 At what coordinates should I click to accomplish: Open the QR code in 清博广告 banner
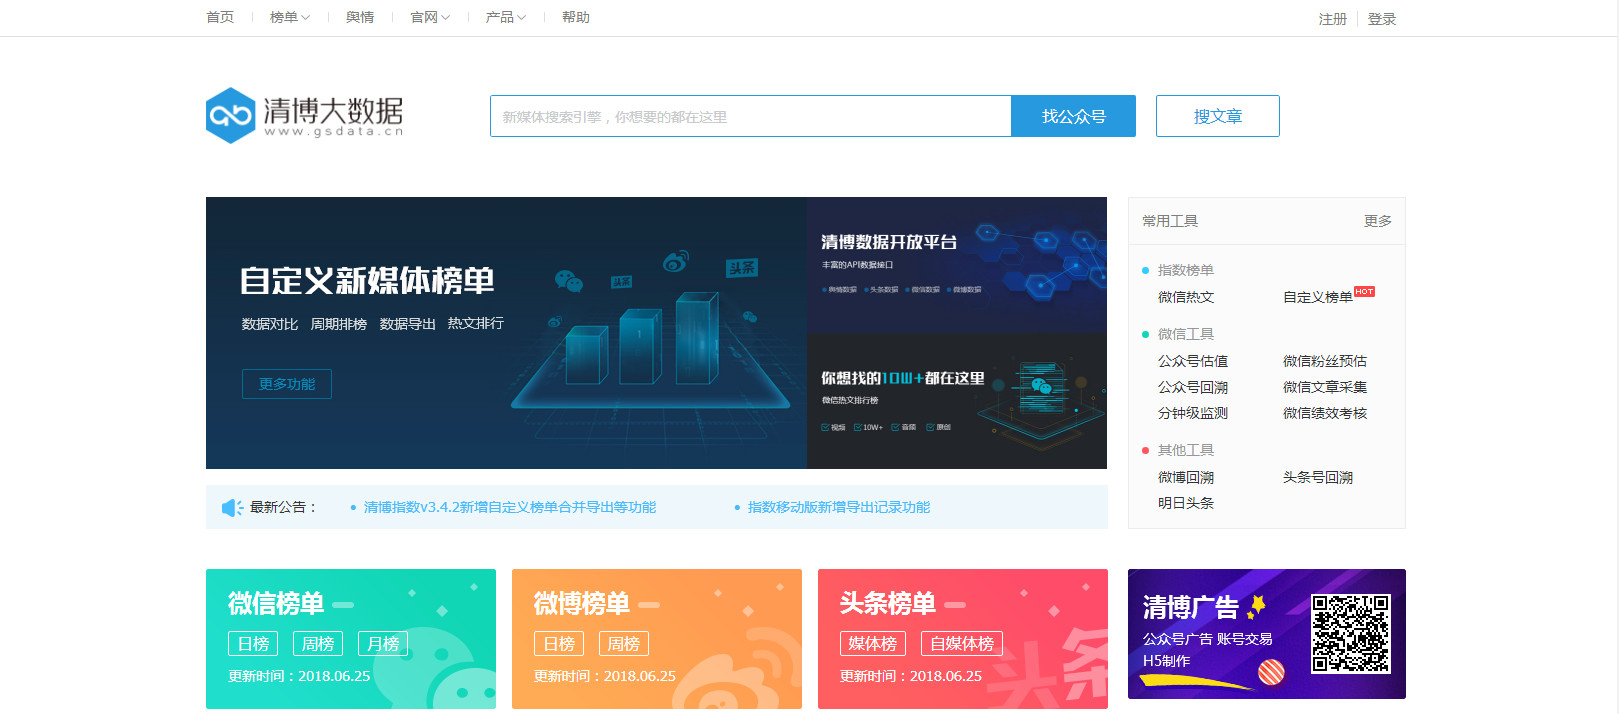tap(1351, 633)
